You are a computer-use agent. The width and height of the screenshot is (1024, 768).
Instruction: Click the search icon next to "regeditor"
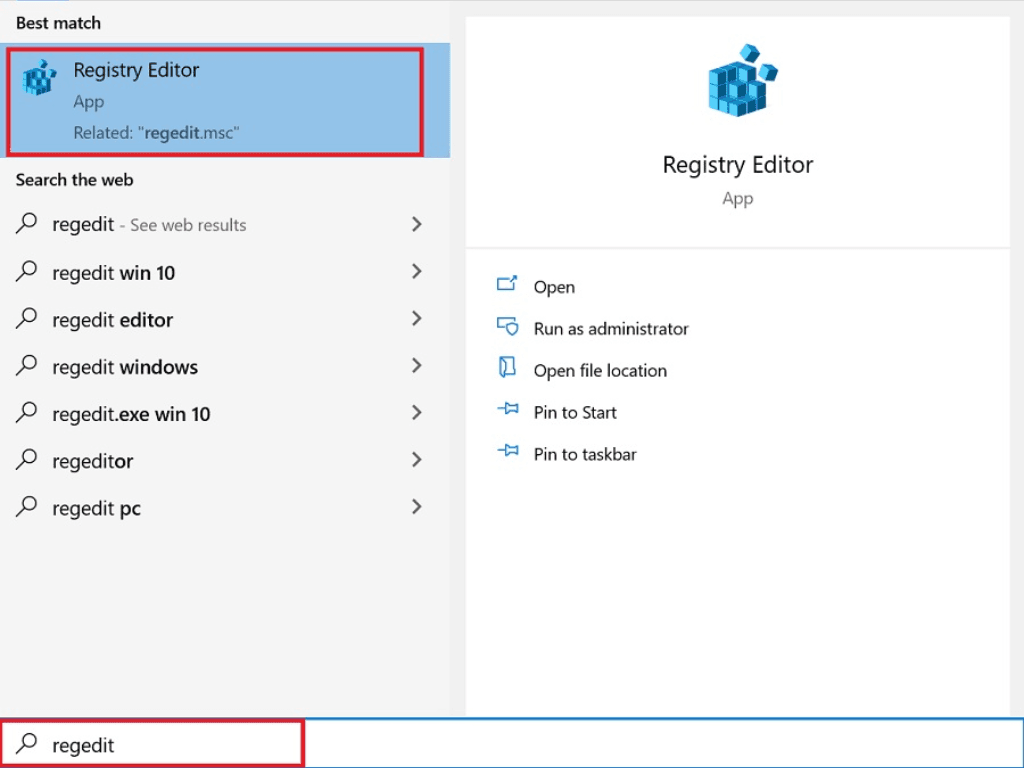[28, 460]
